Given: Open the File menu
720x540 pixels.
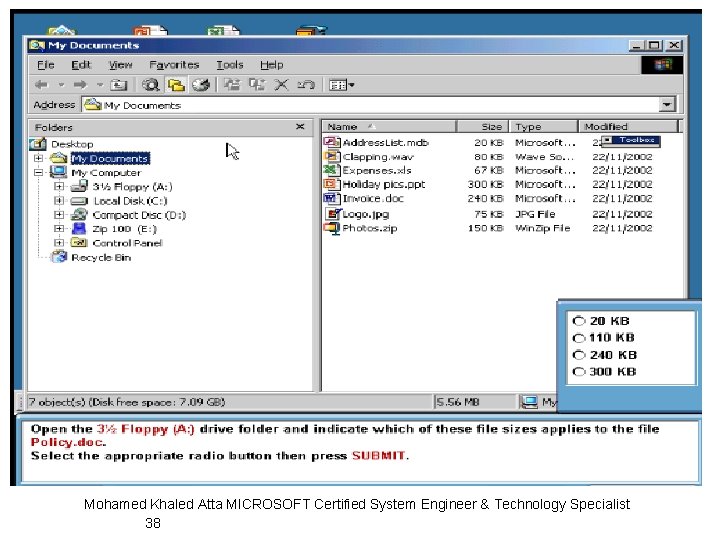Looking at the screenshot, I should click(46, 65).
